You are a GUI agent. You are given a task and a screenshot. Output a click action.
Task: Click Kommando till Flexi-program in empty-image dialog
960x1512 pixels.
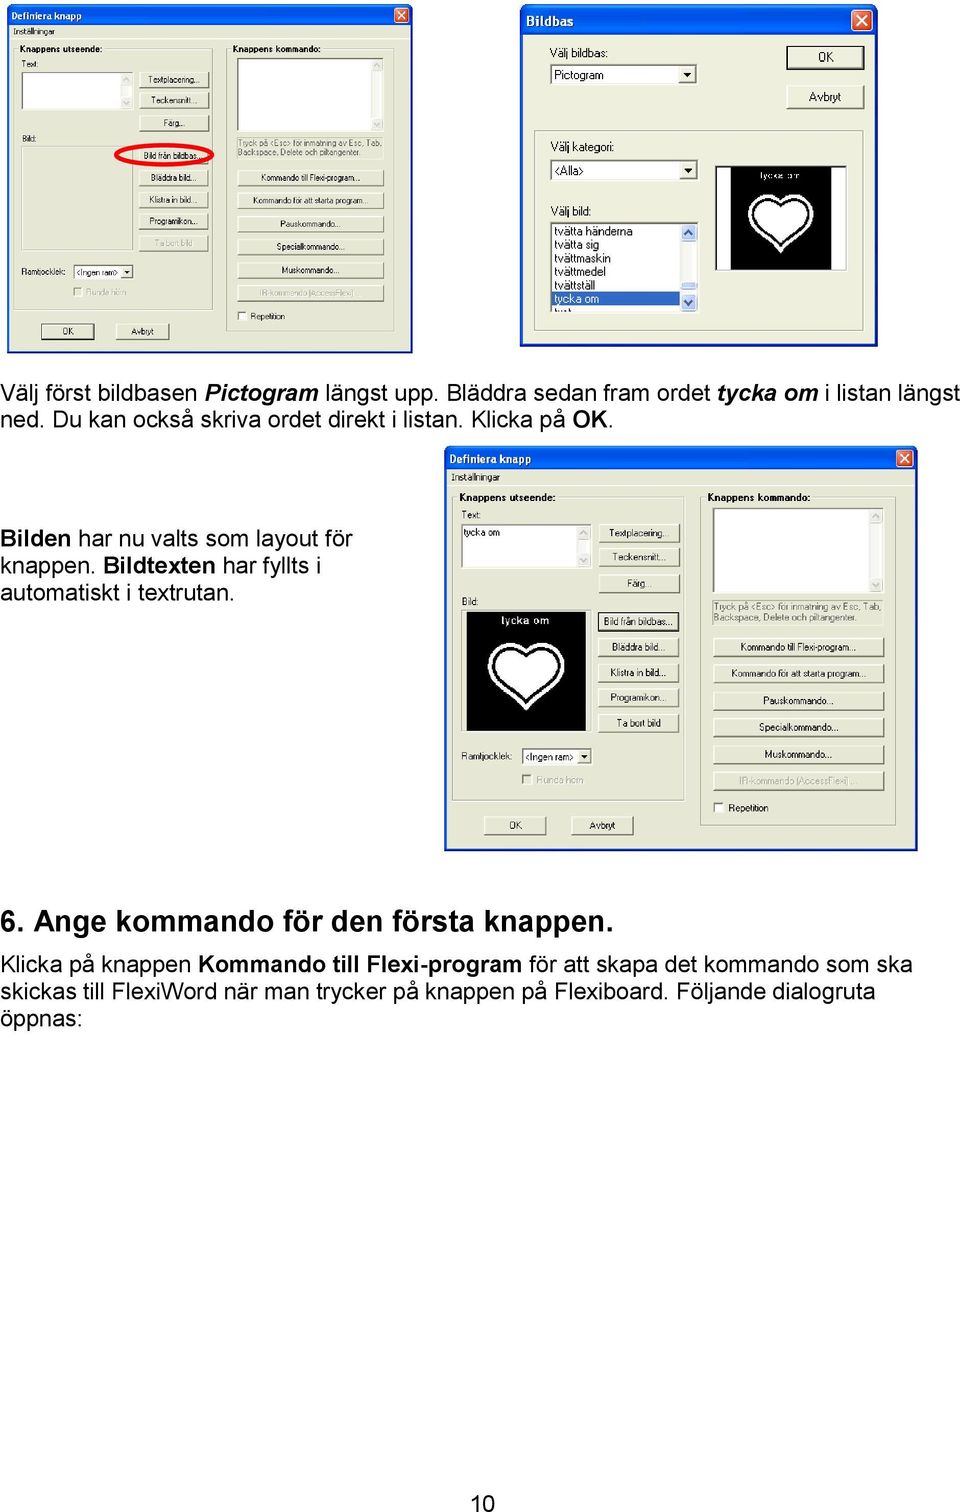pyautogui.click(x=310, y=177)
